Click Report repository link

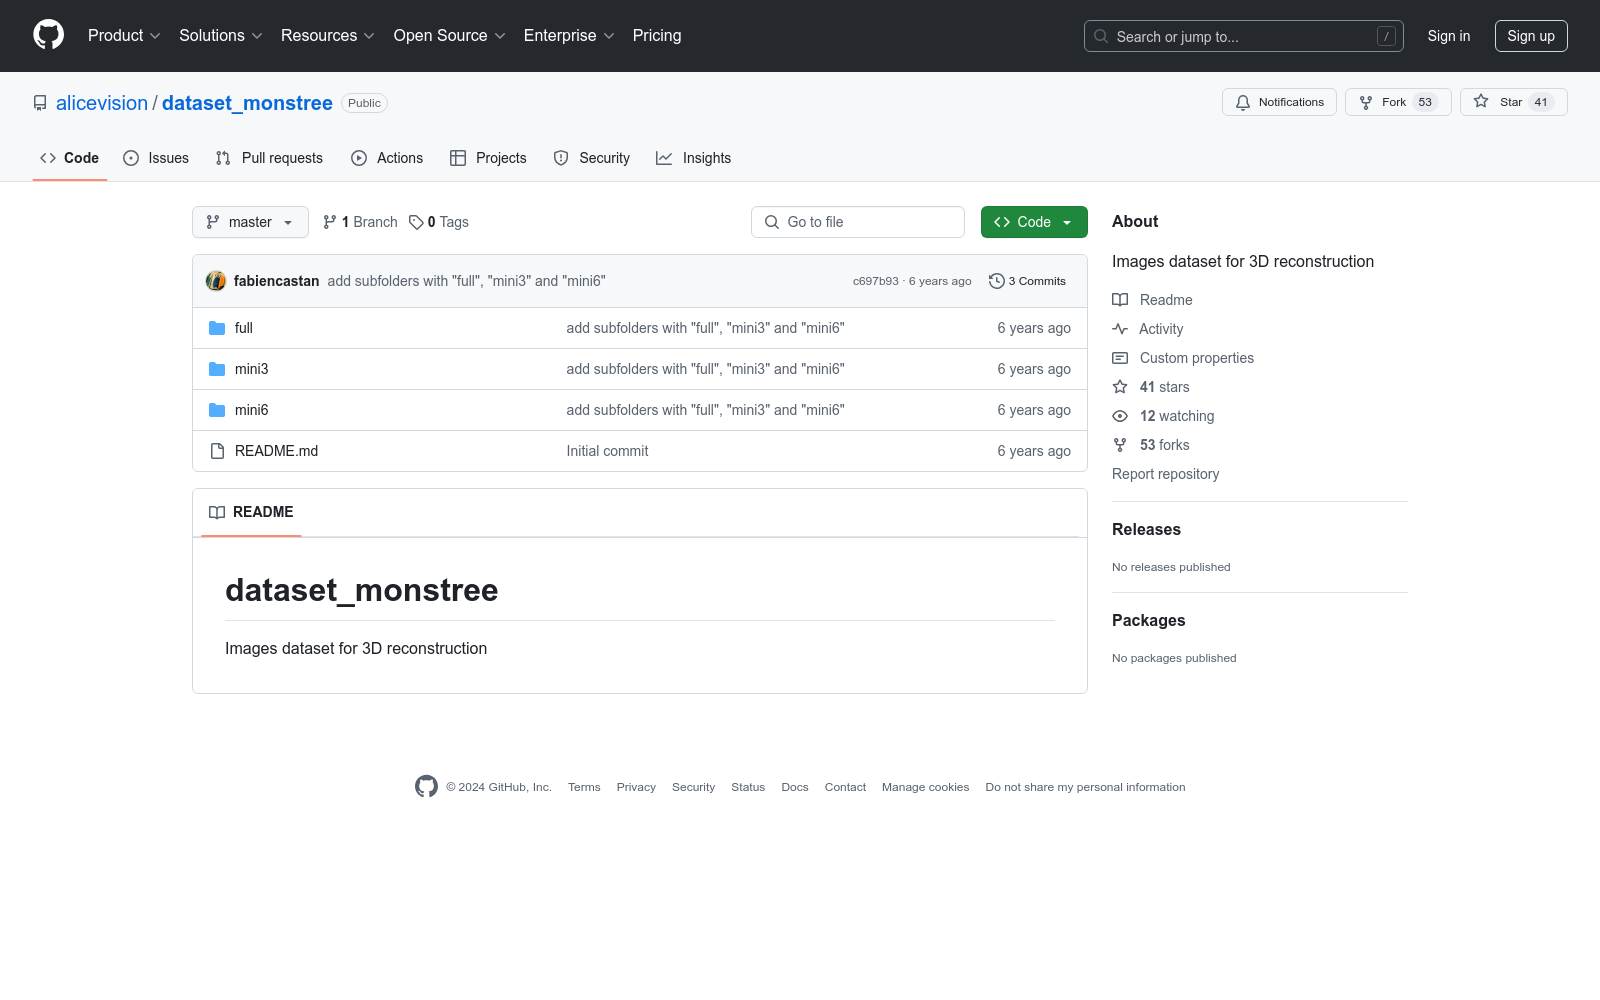pyautogui.click(x=1166, y=474)
